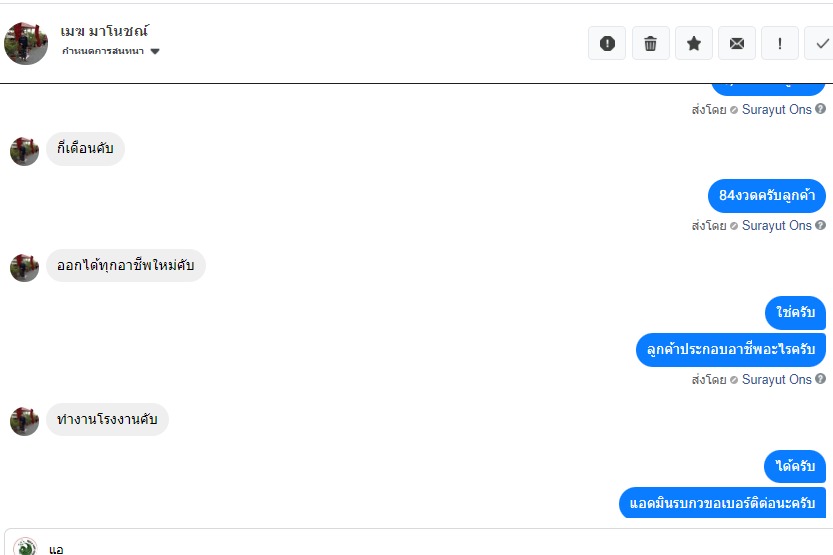Delete conversation using the trash icon

click(x=650, y=43)
